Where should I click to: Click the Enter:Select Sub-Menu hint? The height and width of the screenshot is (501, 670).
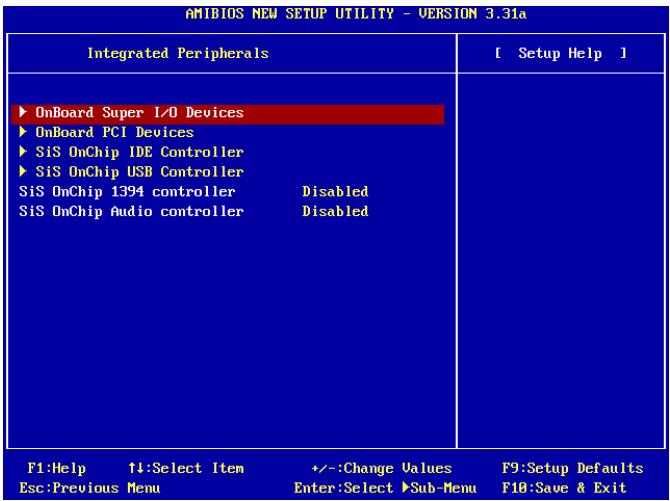385,488
